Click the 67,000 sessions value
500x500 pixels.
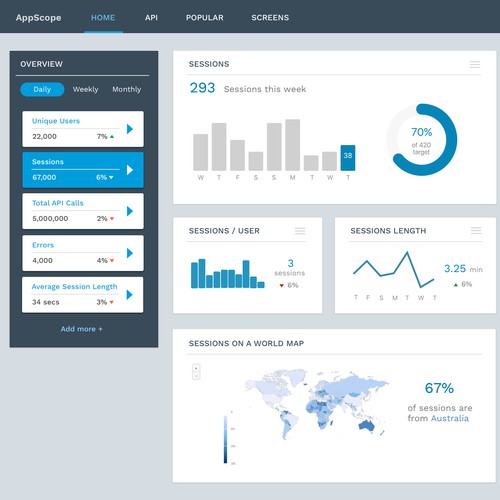[44, 177]
